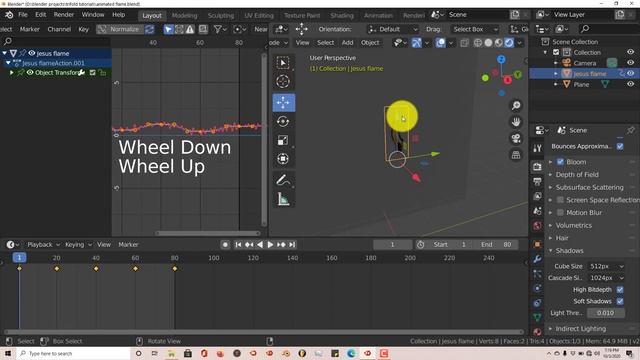Toggle camera view gizmo
640x360 pixels.
(516, 138)
